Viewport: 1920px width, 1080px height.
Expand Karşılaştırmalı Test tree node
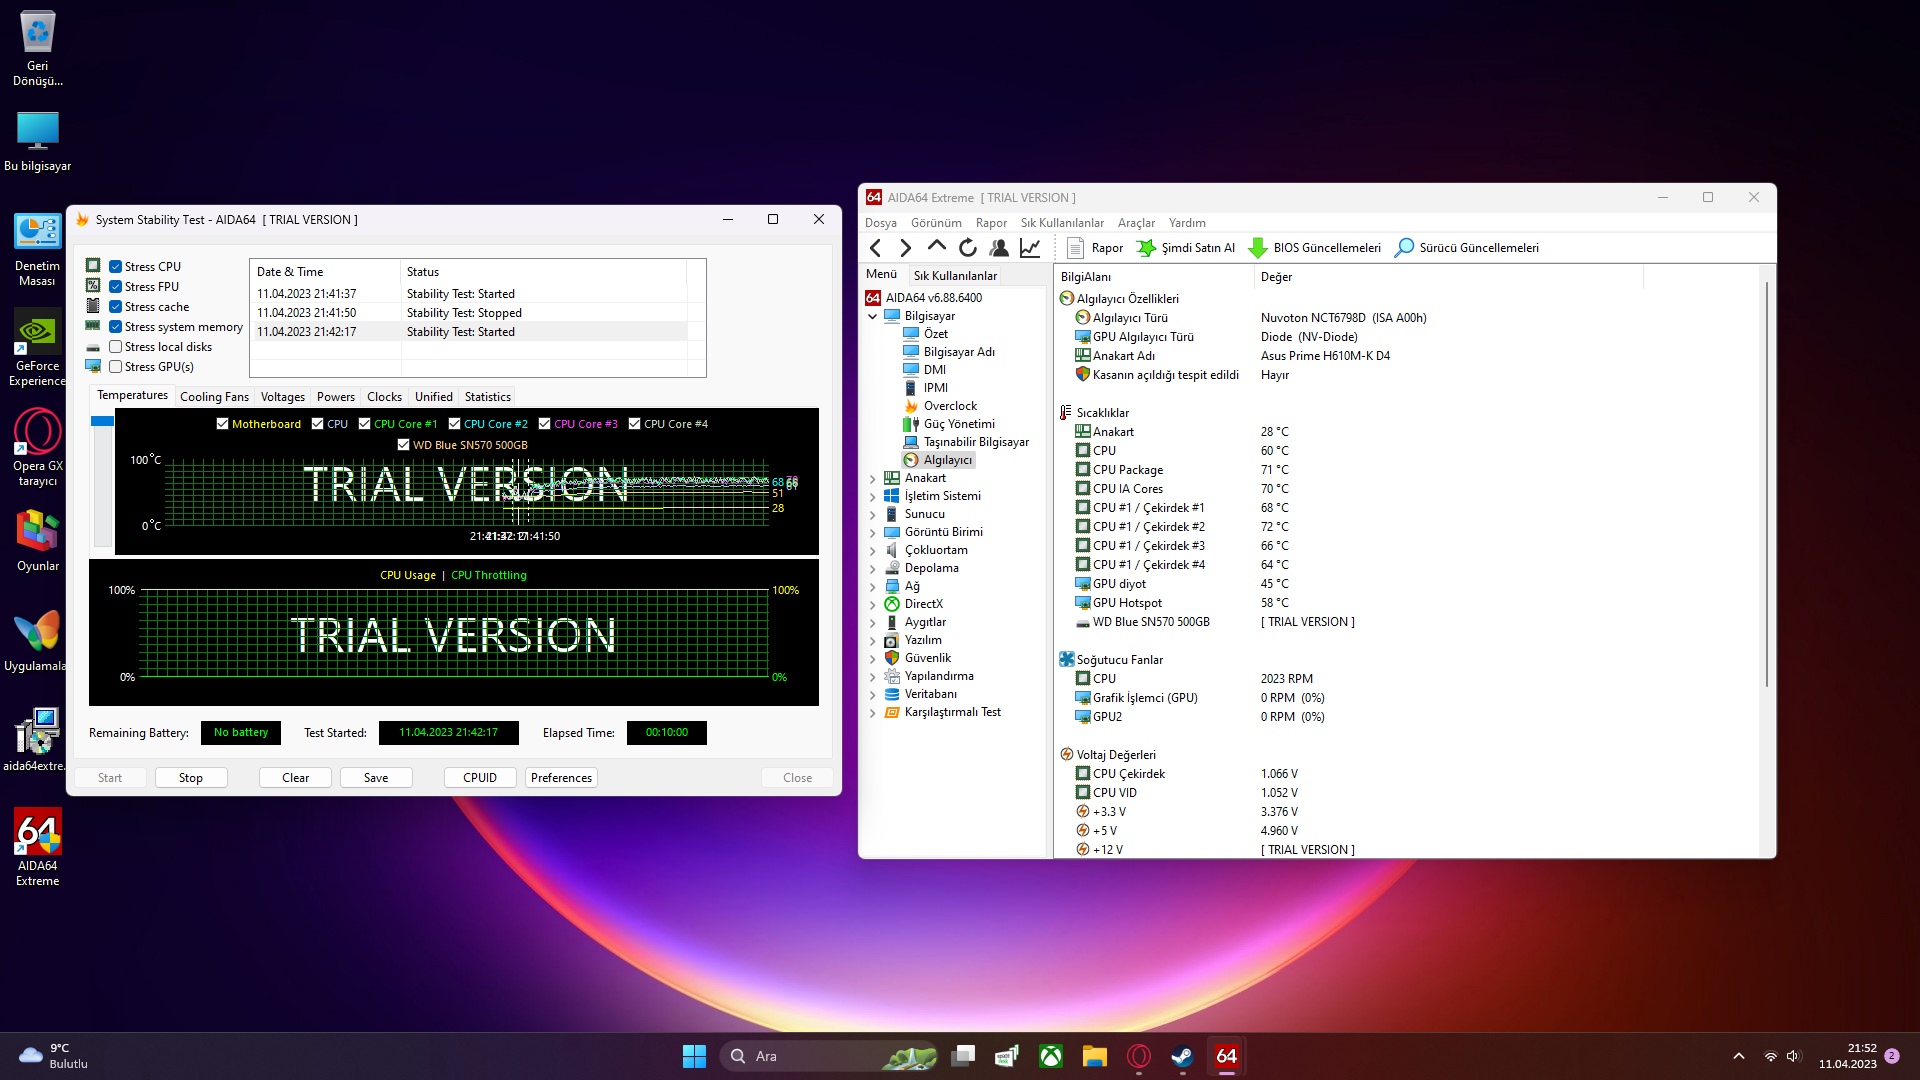click(872, 713)
